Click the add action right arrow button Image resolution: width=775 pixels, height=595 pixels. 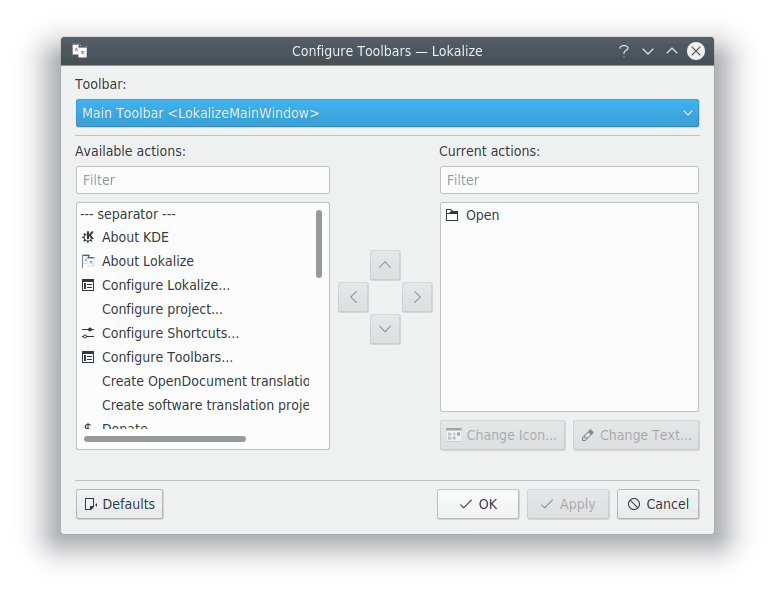417,297
